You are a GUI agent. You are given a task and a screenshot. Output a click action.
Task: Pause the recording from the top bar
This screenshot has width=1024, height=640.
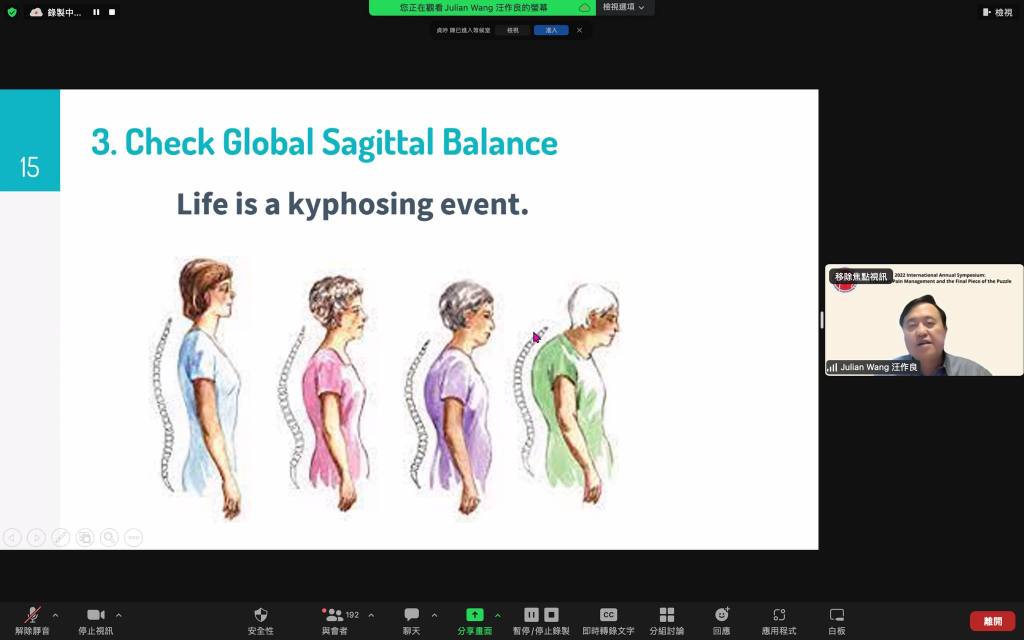coord(97,12)
